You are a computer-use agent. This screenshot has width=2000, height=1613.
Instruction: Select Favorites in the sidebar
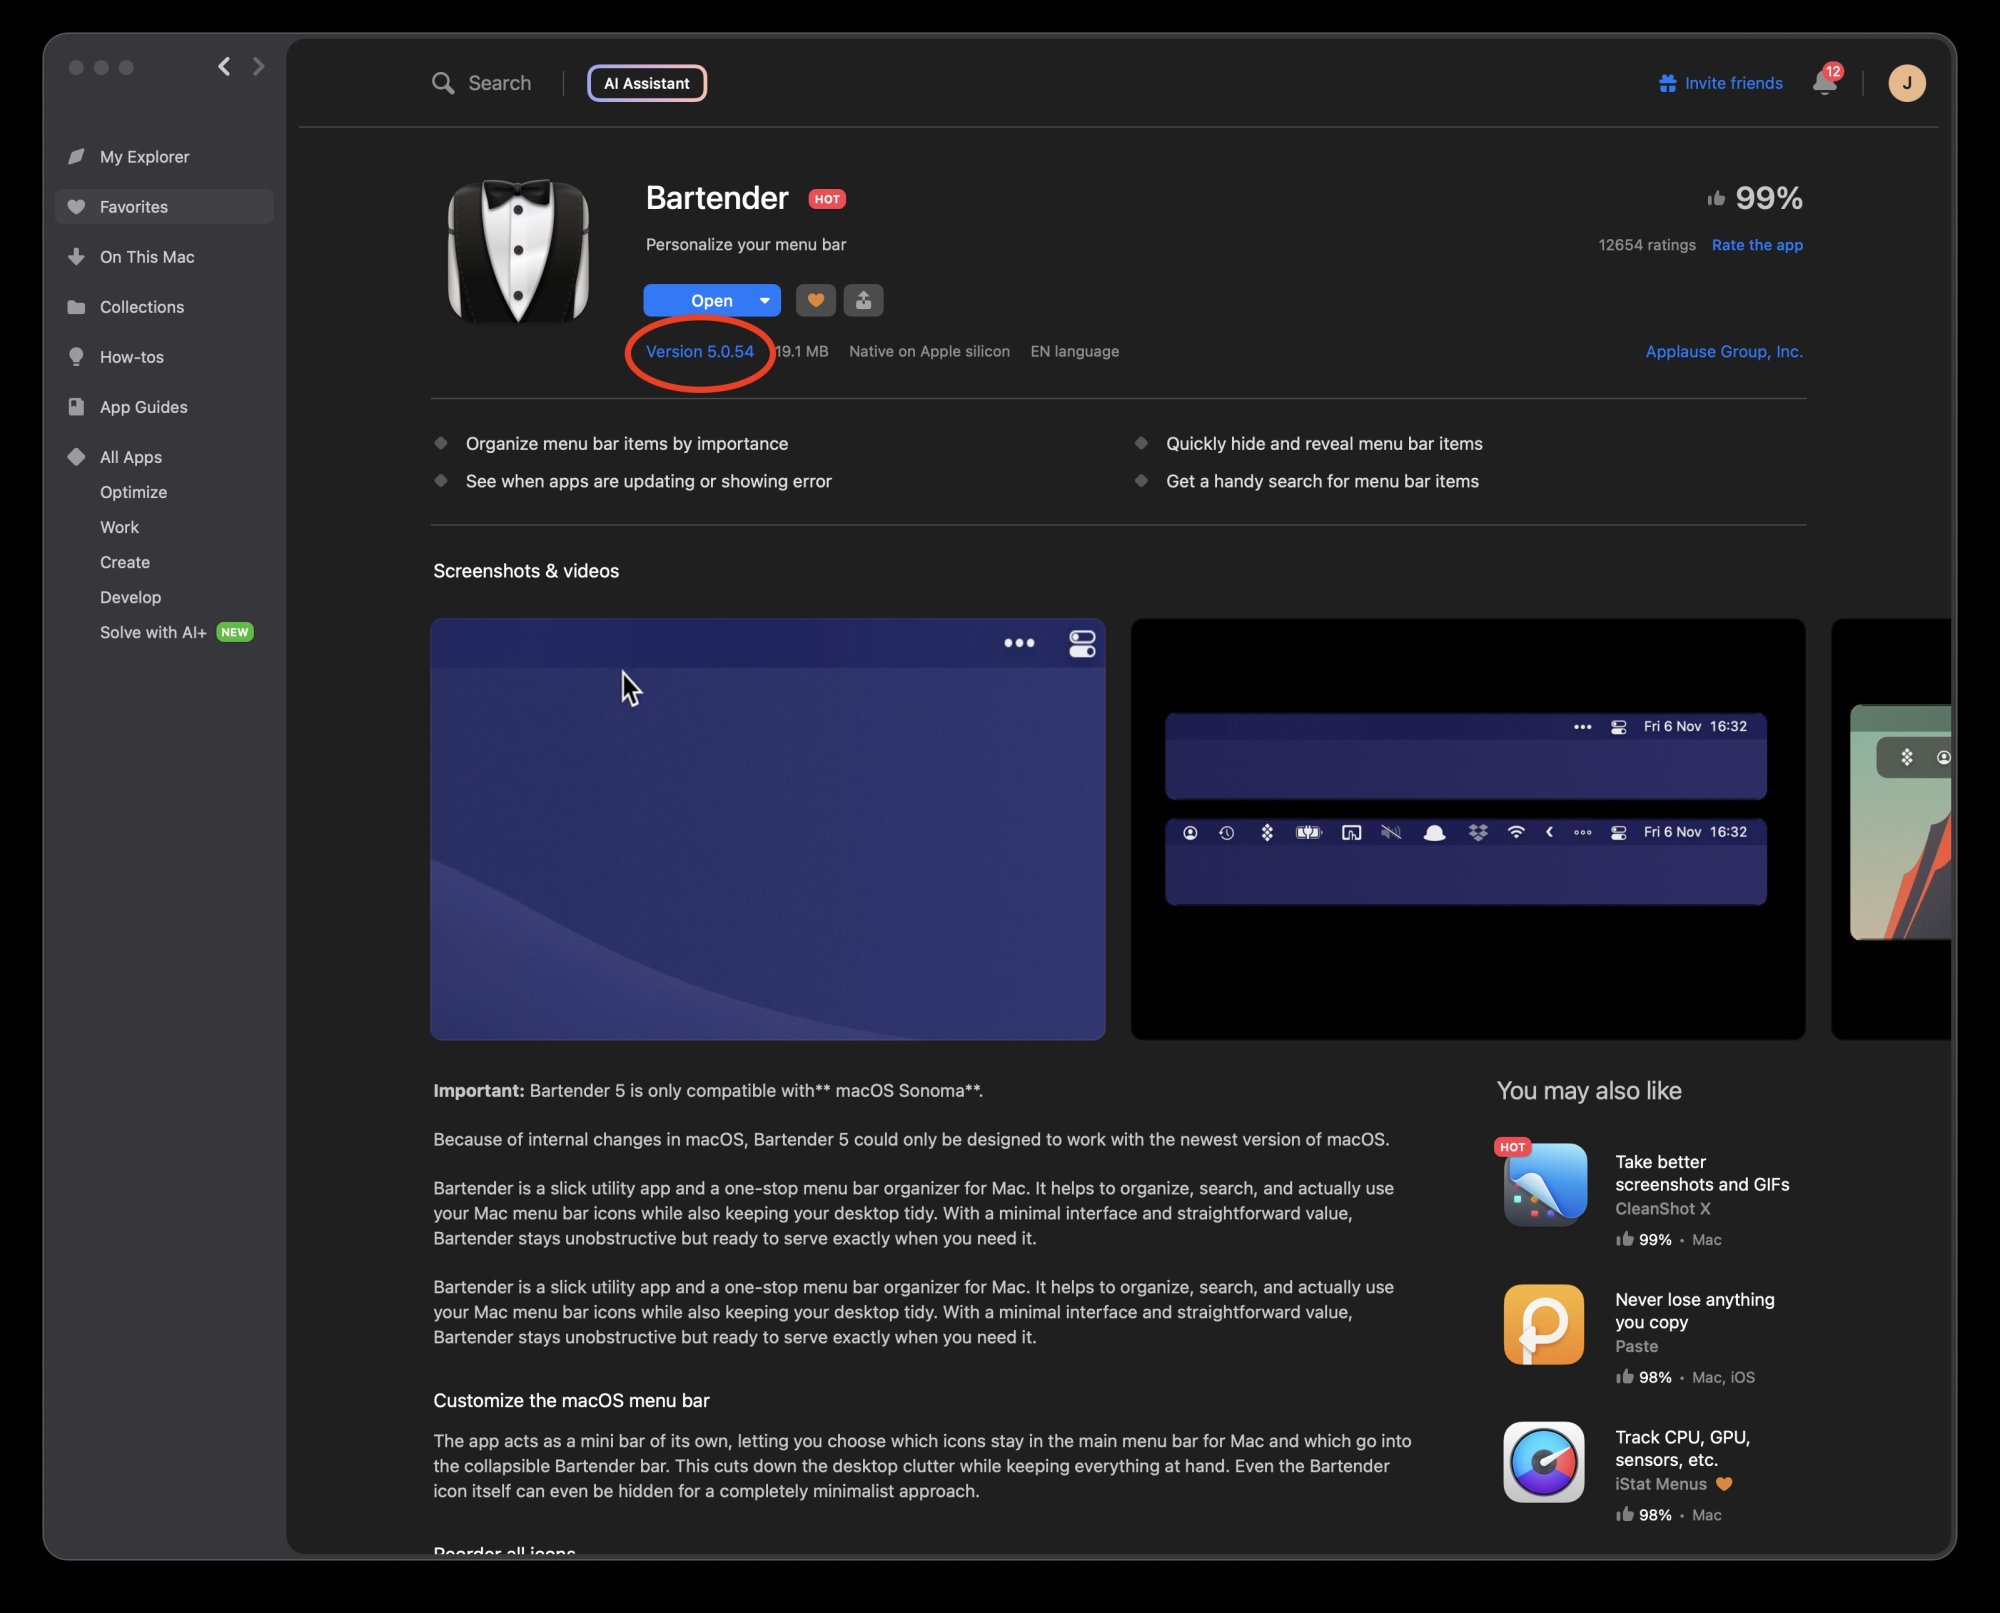(164, 207)
